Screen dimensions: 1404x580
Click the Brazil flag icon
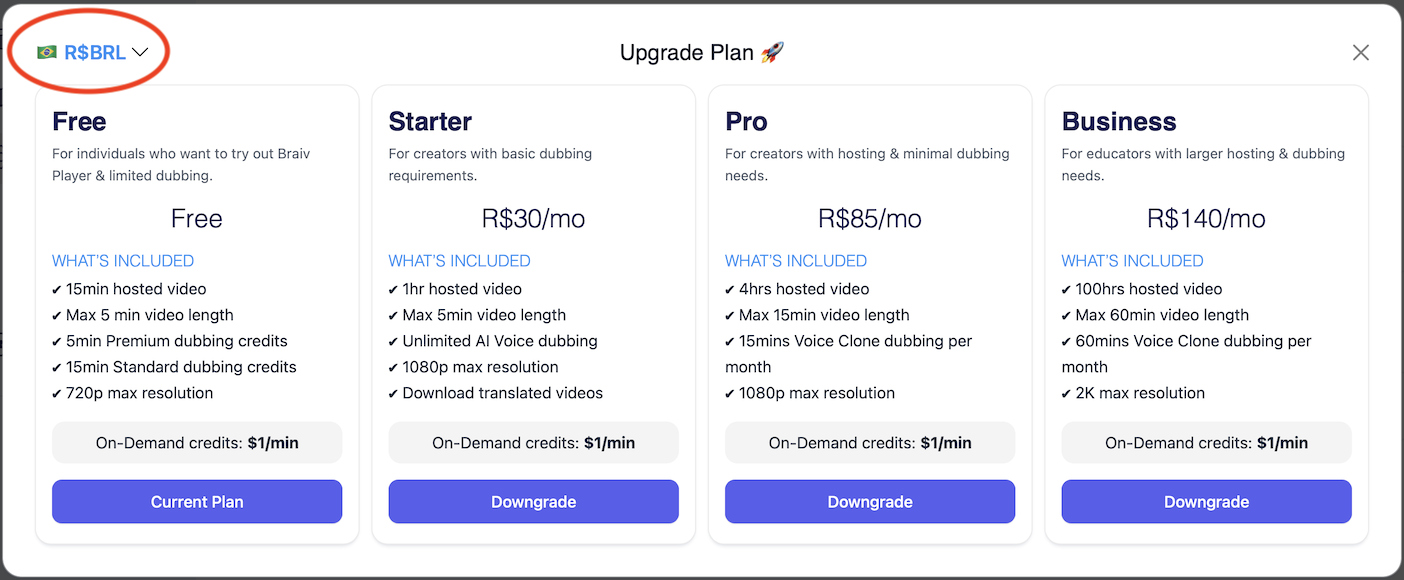tap(47, 53)
